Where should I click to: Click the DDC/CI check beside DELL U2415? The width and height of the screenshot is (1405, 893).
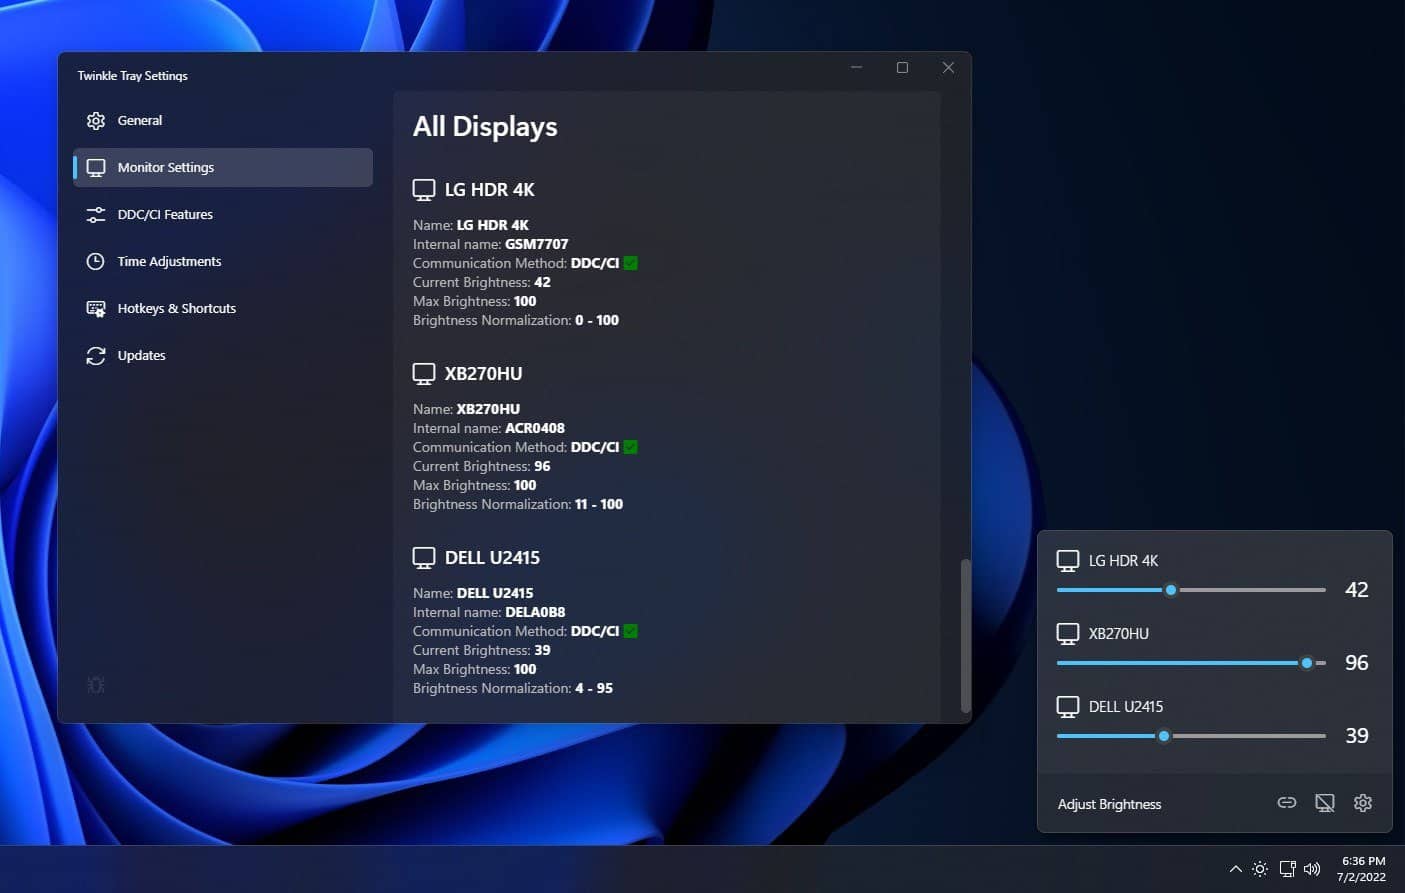[630, 631]
